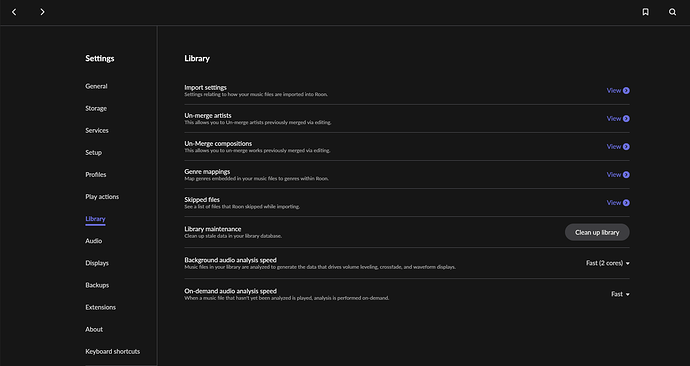View Import settings link
The height and width of the screenshot is (366, 690).
click(614, 91)
